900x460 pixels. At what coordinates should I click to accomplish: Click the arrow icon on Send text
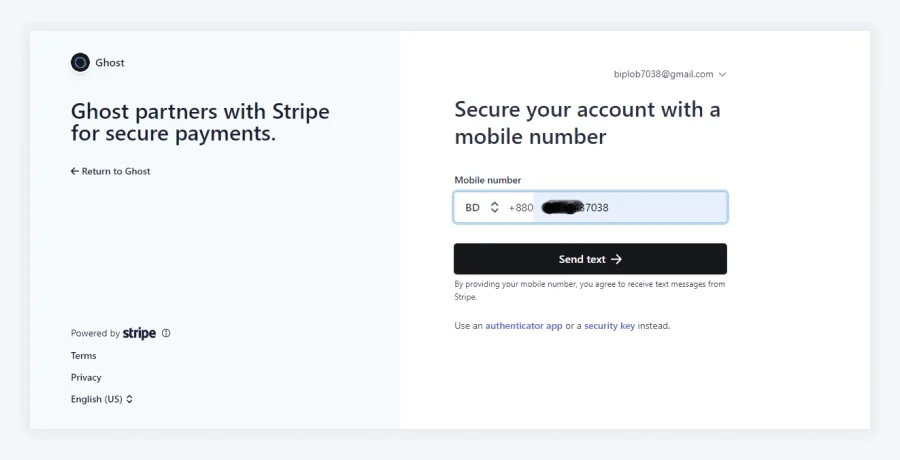[x=616, y=259]
